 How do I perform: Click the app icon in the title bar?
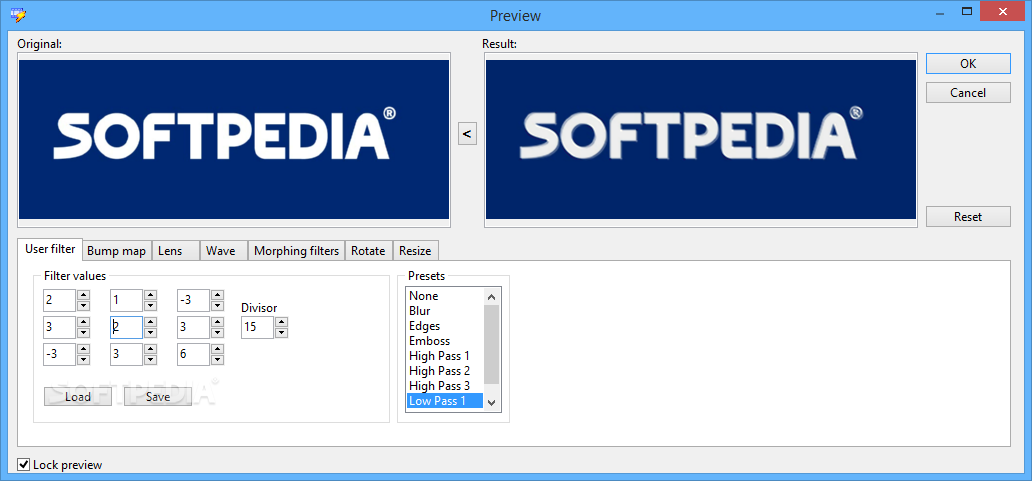[x=18, y=14]
